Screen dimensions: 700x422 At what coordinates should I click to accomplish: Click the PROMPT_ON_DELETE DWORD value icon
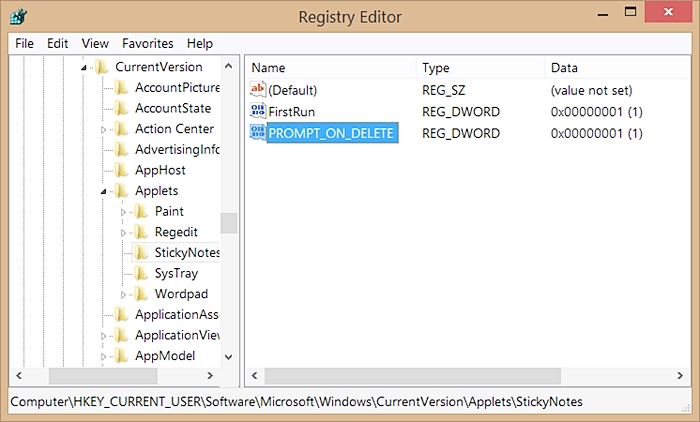pos(258,132)
